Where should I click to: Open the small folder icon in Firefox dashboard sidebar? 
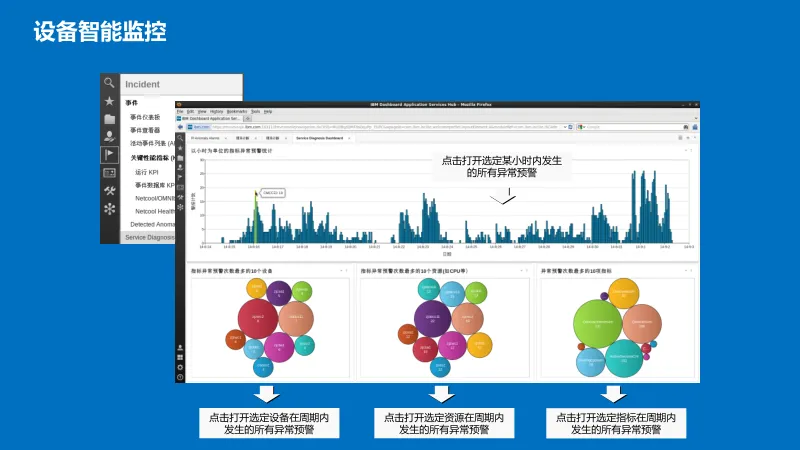pos(180,158)
